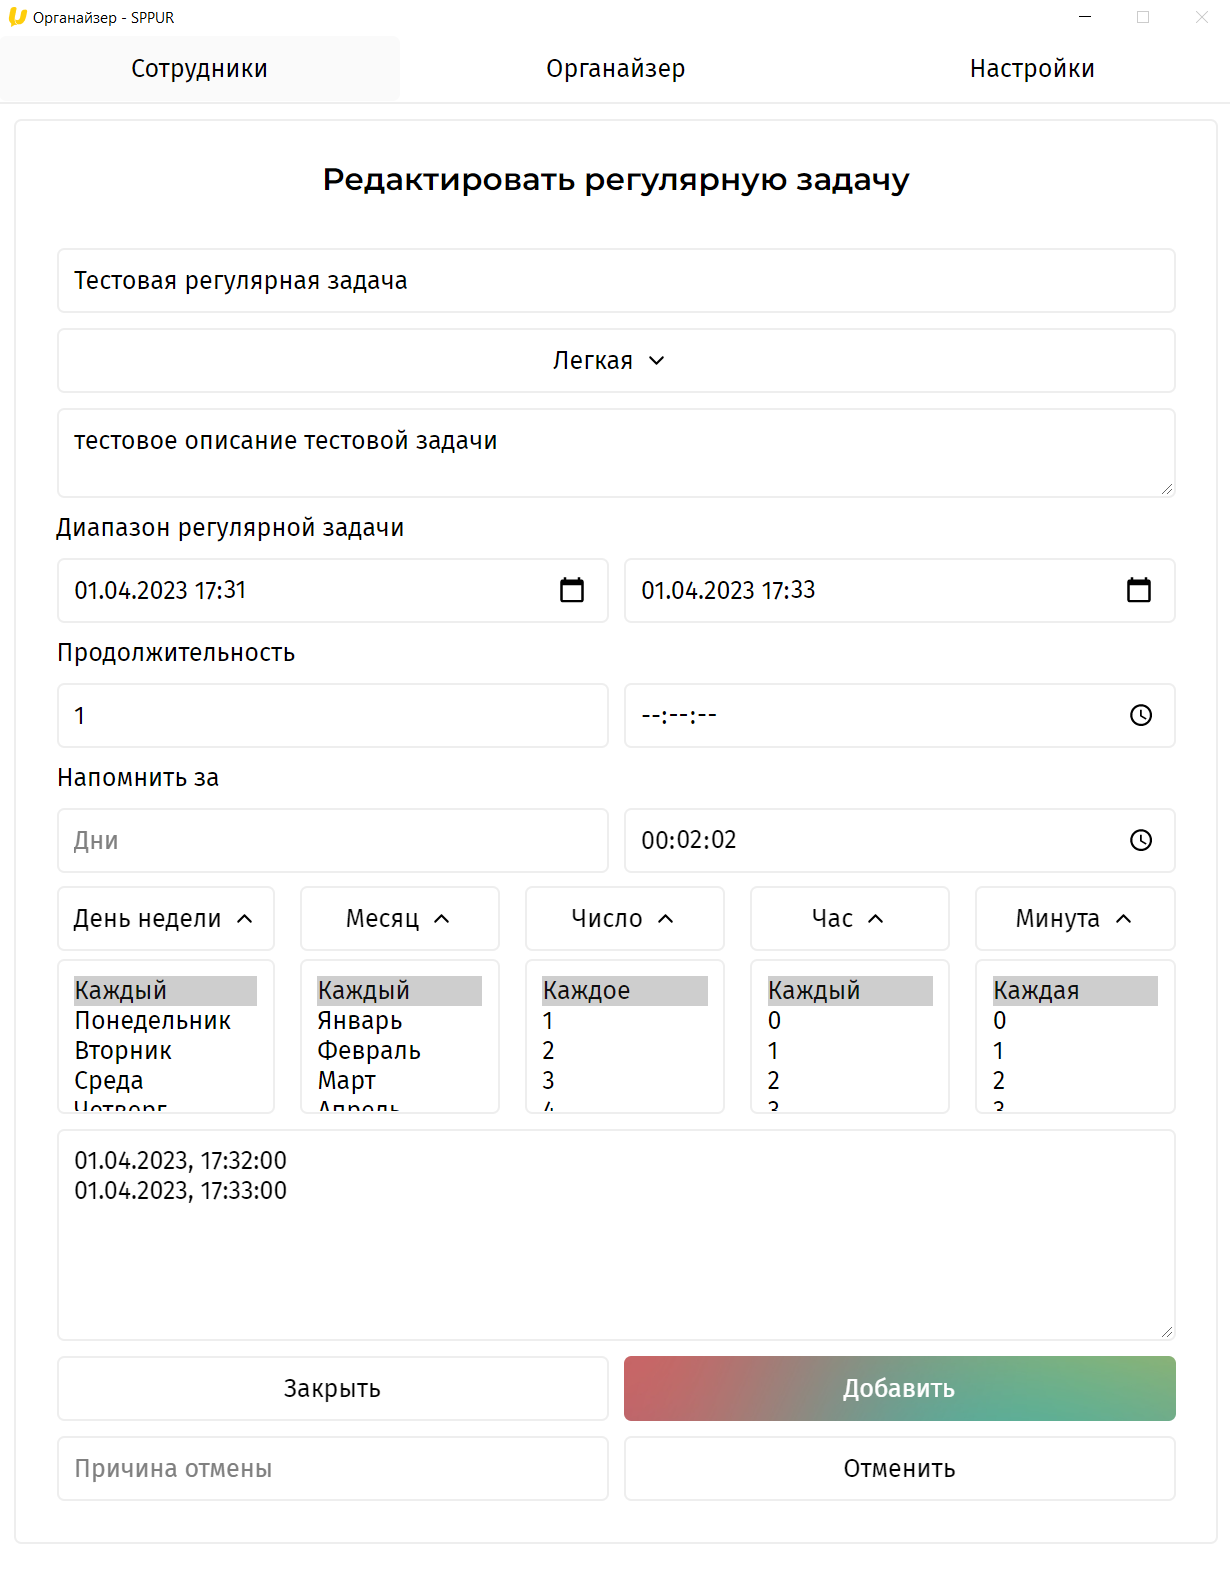
Task: Collapse the Минута list
Action: pyautogui.click(x=1075, y=919)
